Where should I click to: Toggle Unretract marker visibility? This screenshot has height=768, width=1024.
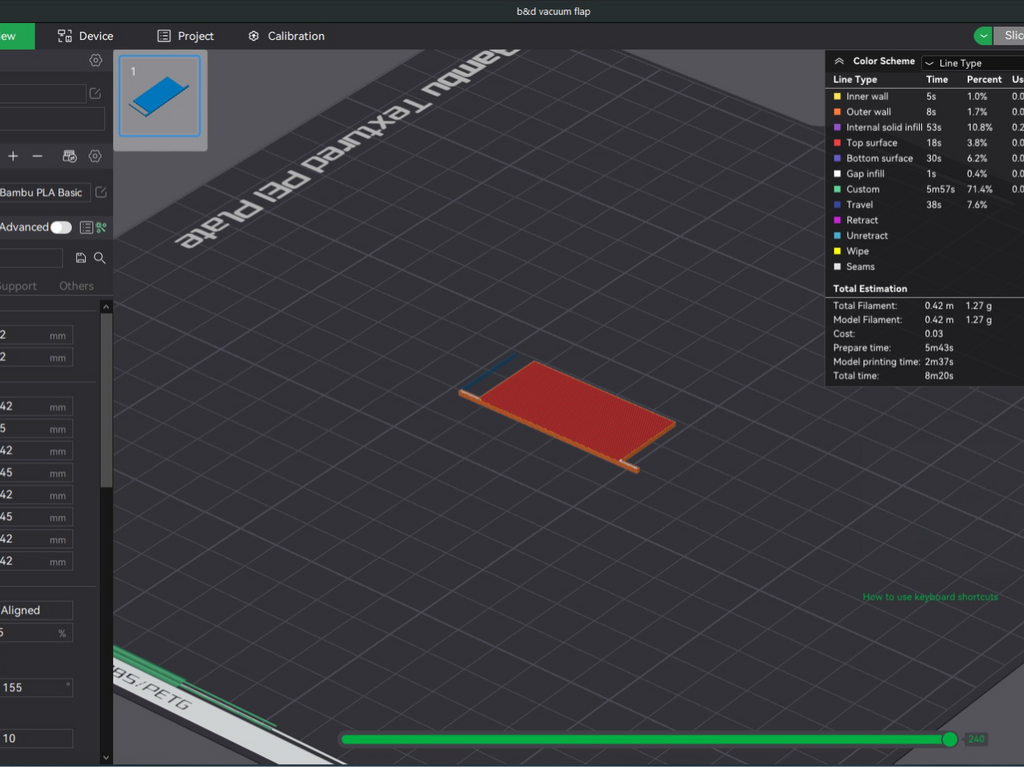(837, 236)
